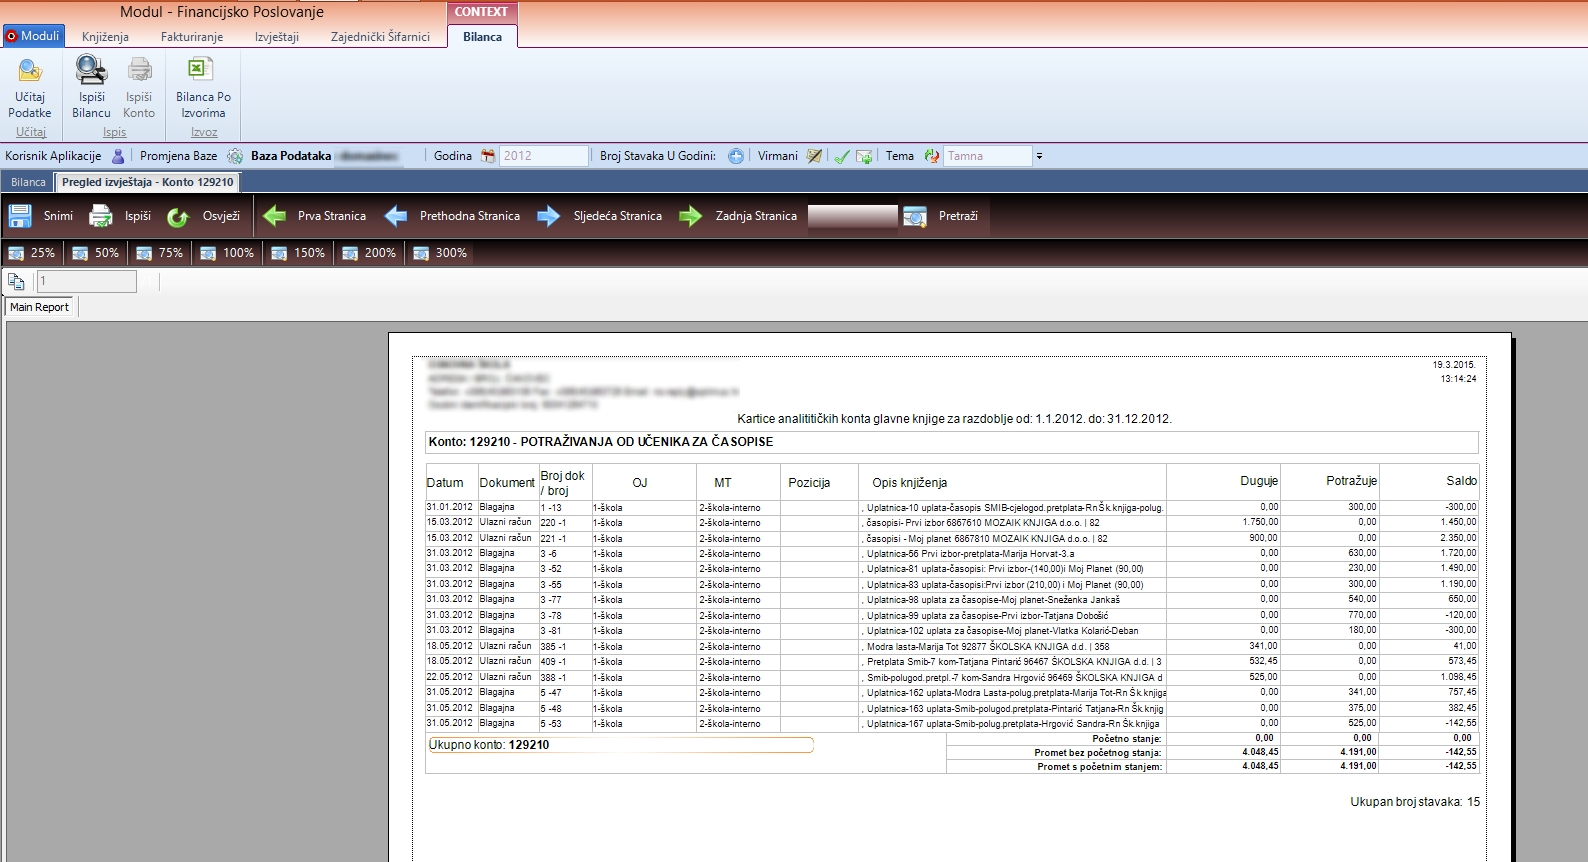Click the Pretraži search button
The height and width of the screenshot is (862, 1588).
915,216
